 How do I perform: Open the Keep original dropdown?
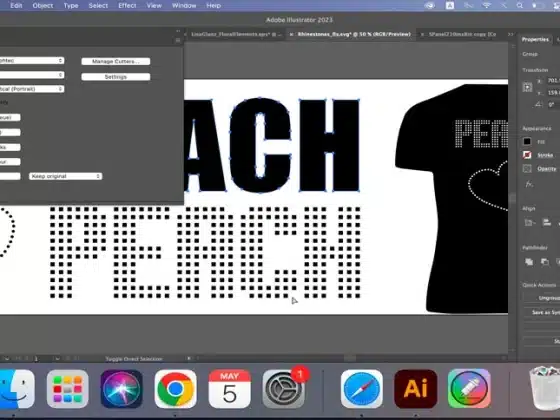pyautogui.click(x=65, y=176)
